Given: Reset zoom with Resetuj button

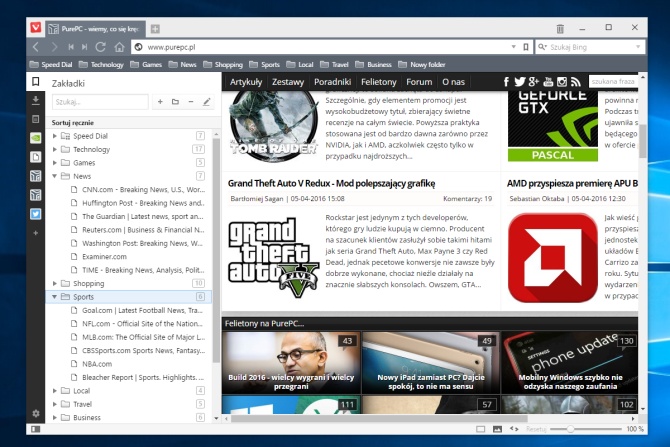Looking at the screenshot, I should point(536,429).
